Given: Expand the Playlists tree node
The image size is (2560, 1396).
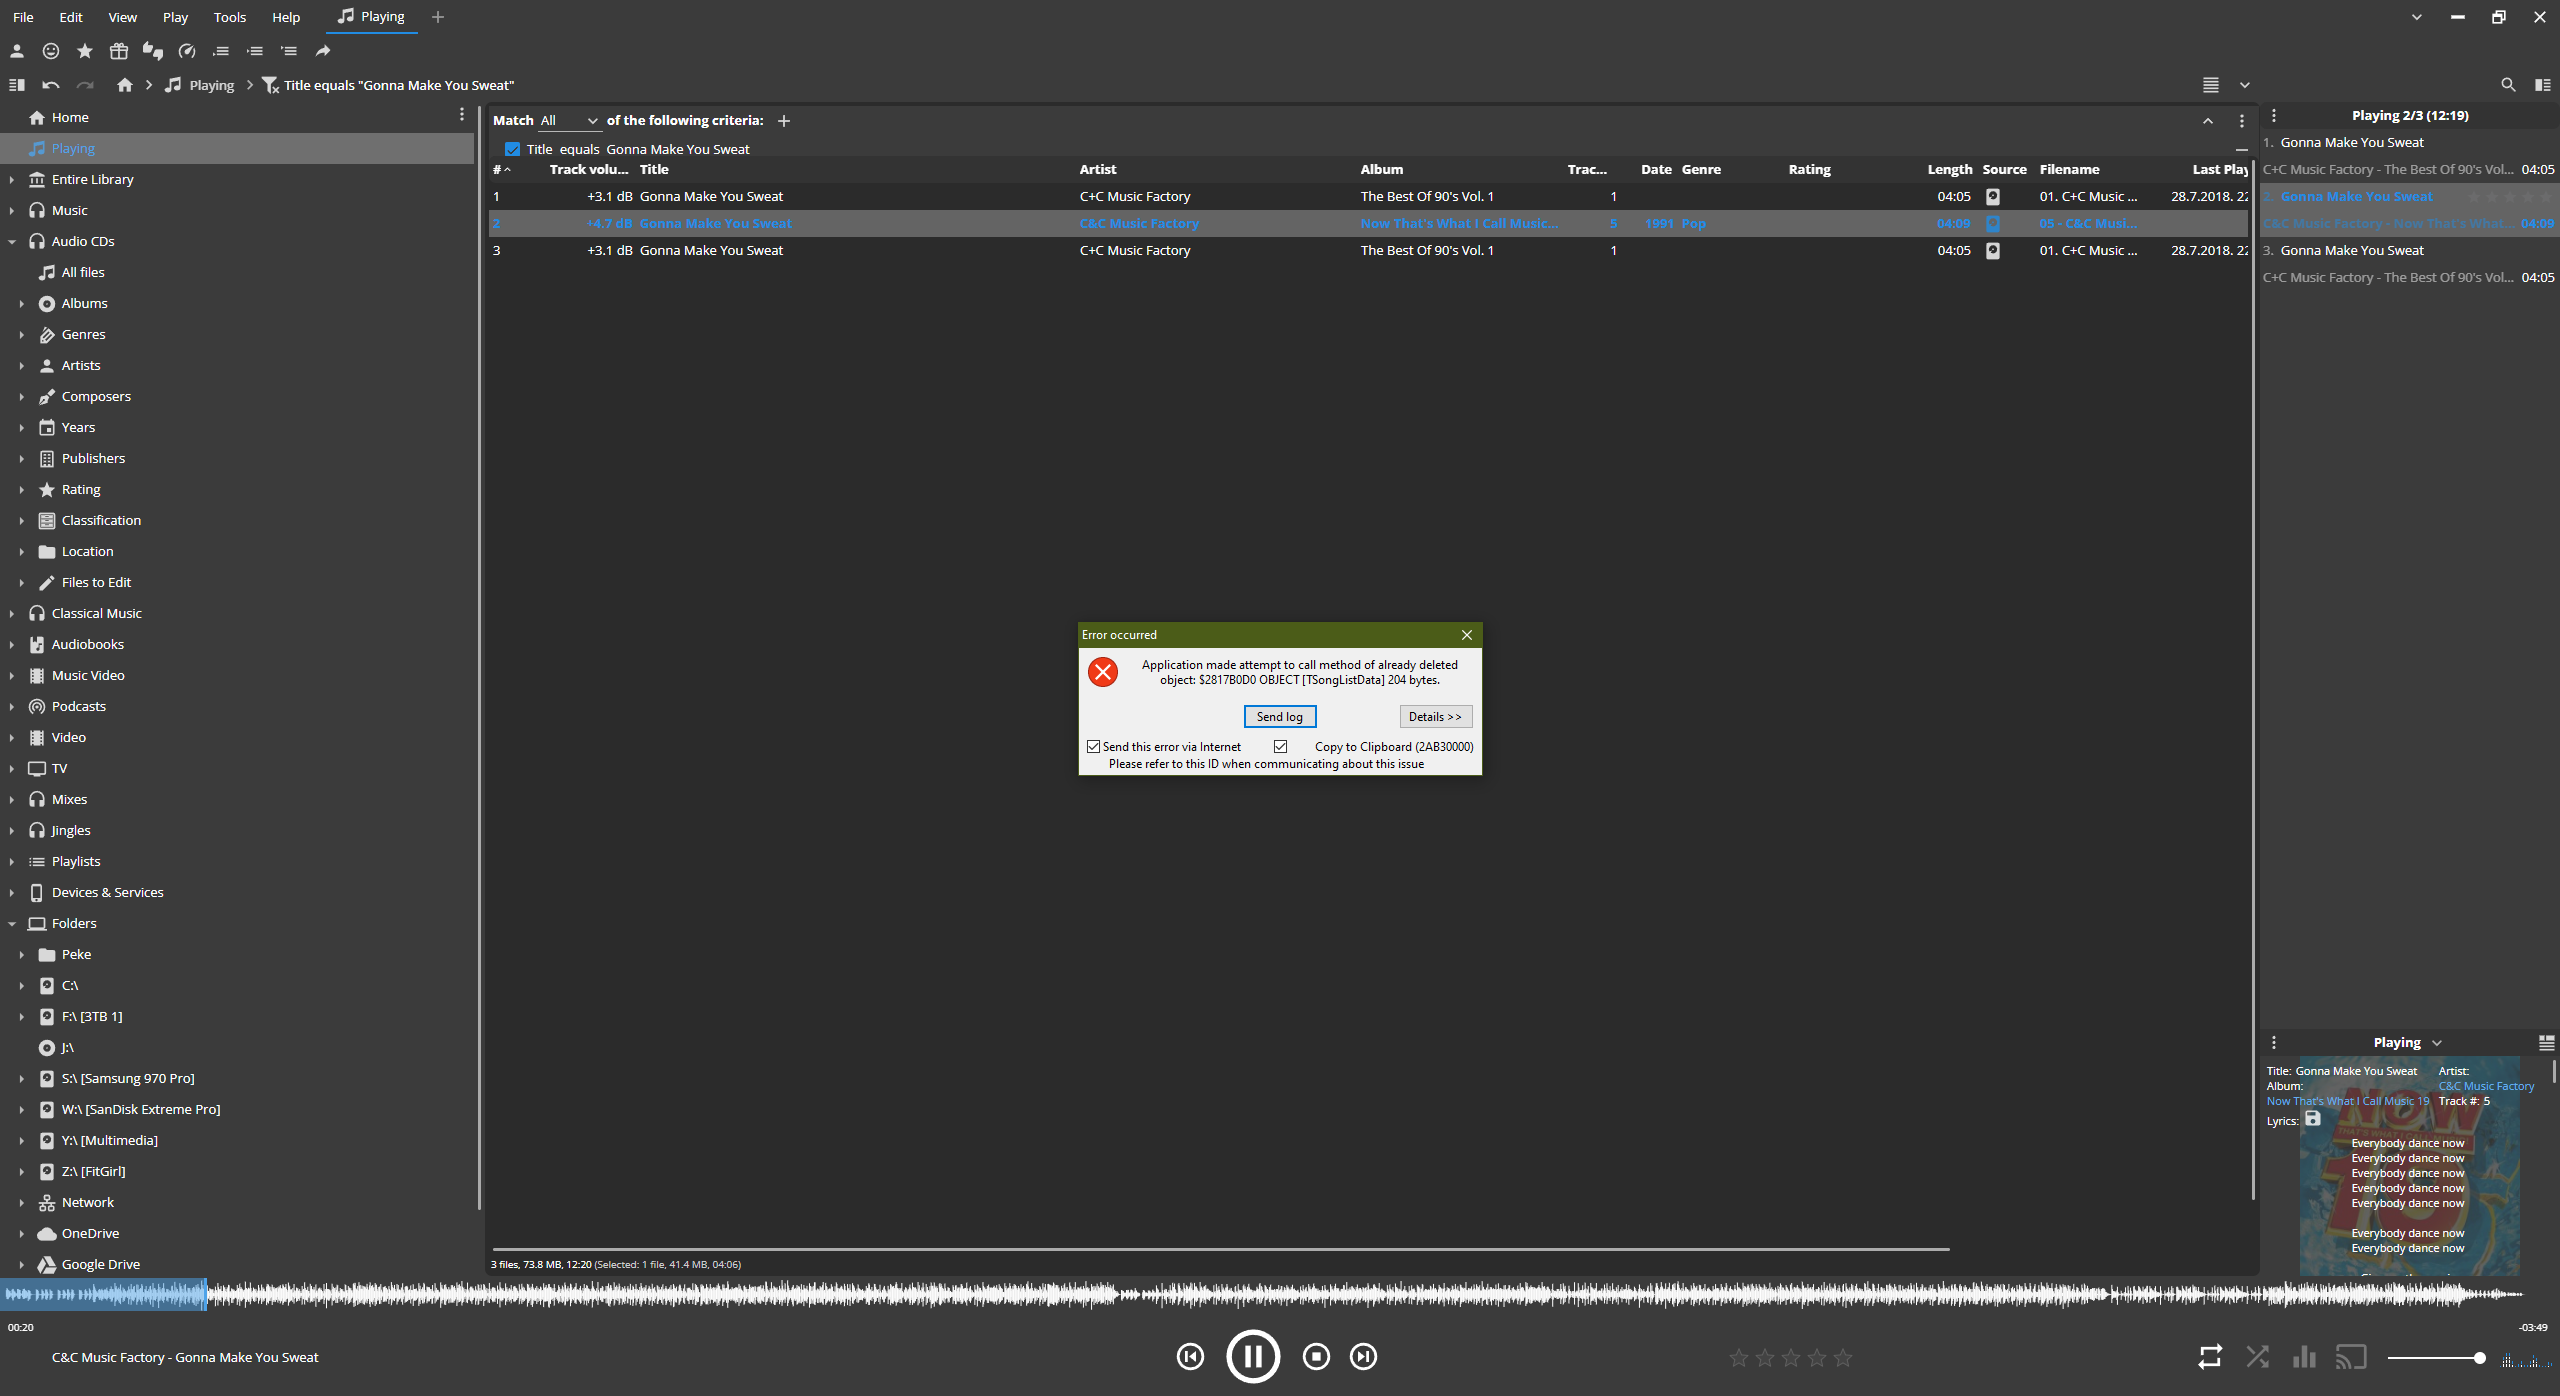Looking at the screenshot, I should point(12,862).
